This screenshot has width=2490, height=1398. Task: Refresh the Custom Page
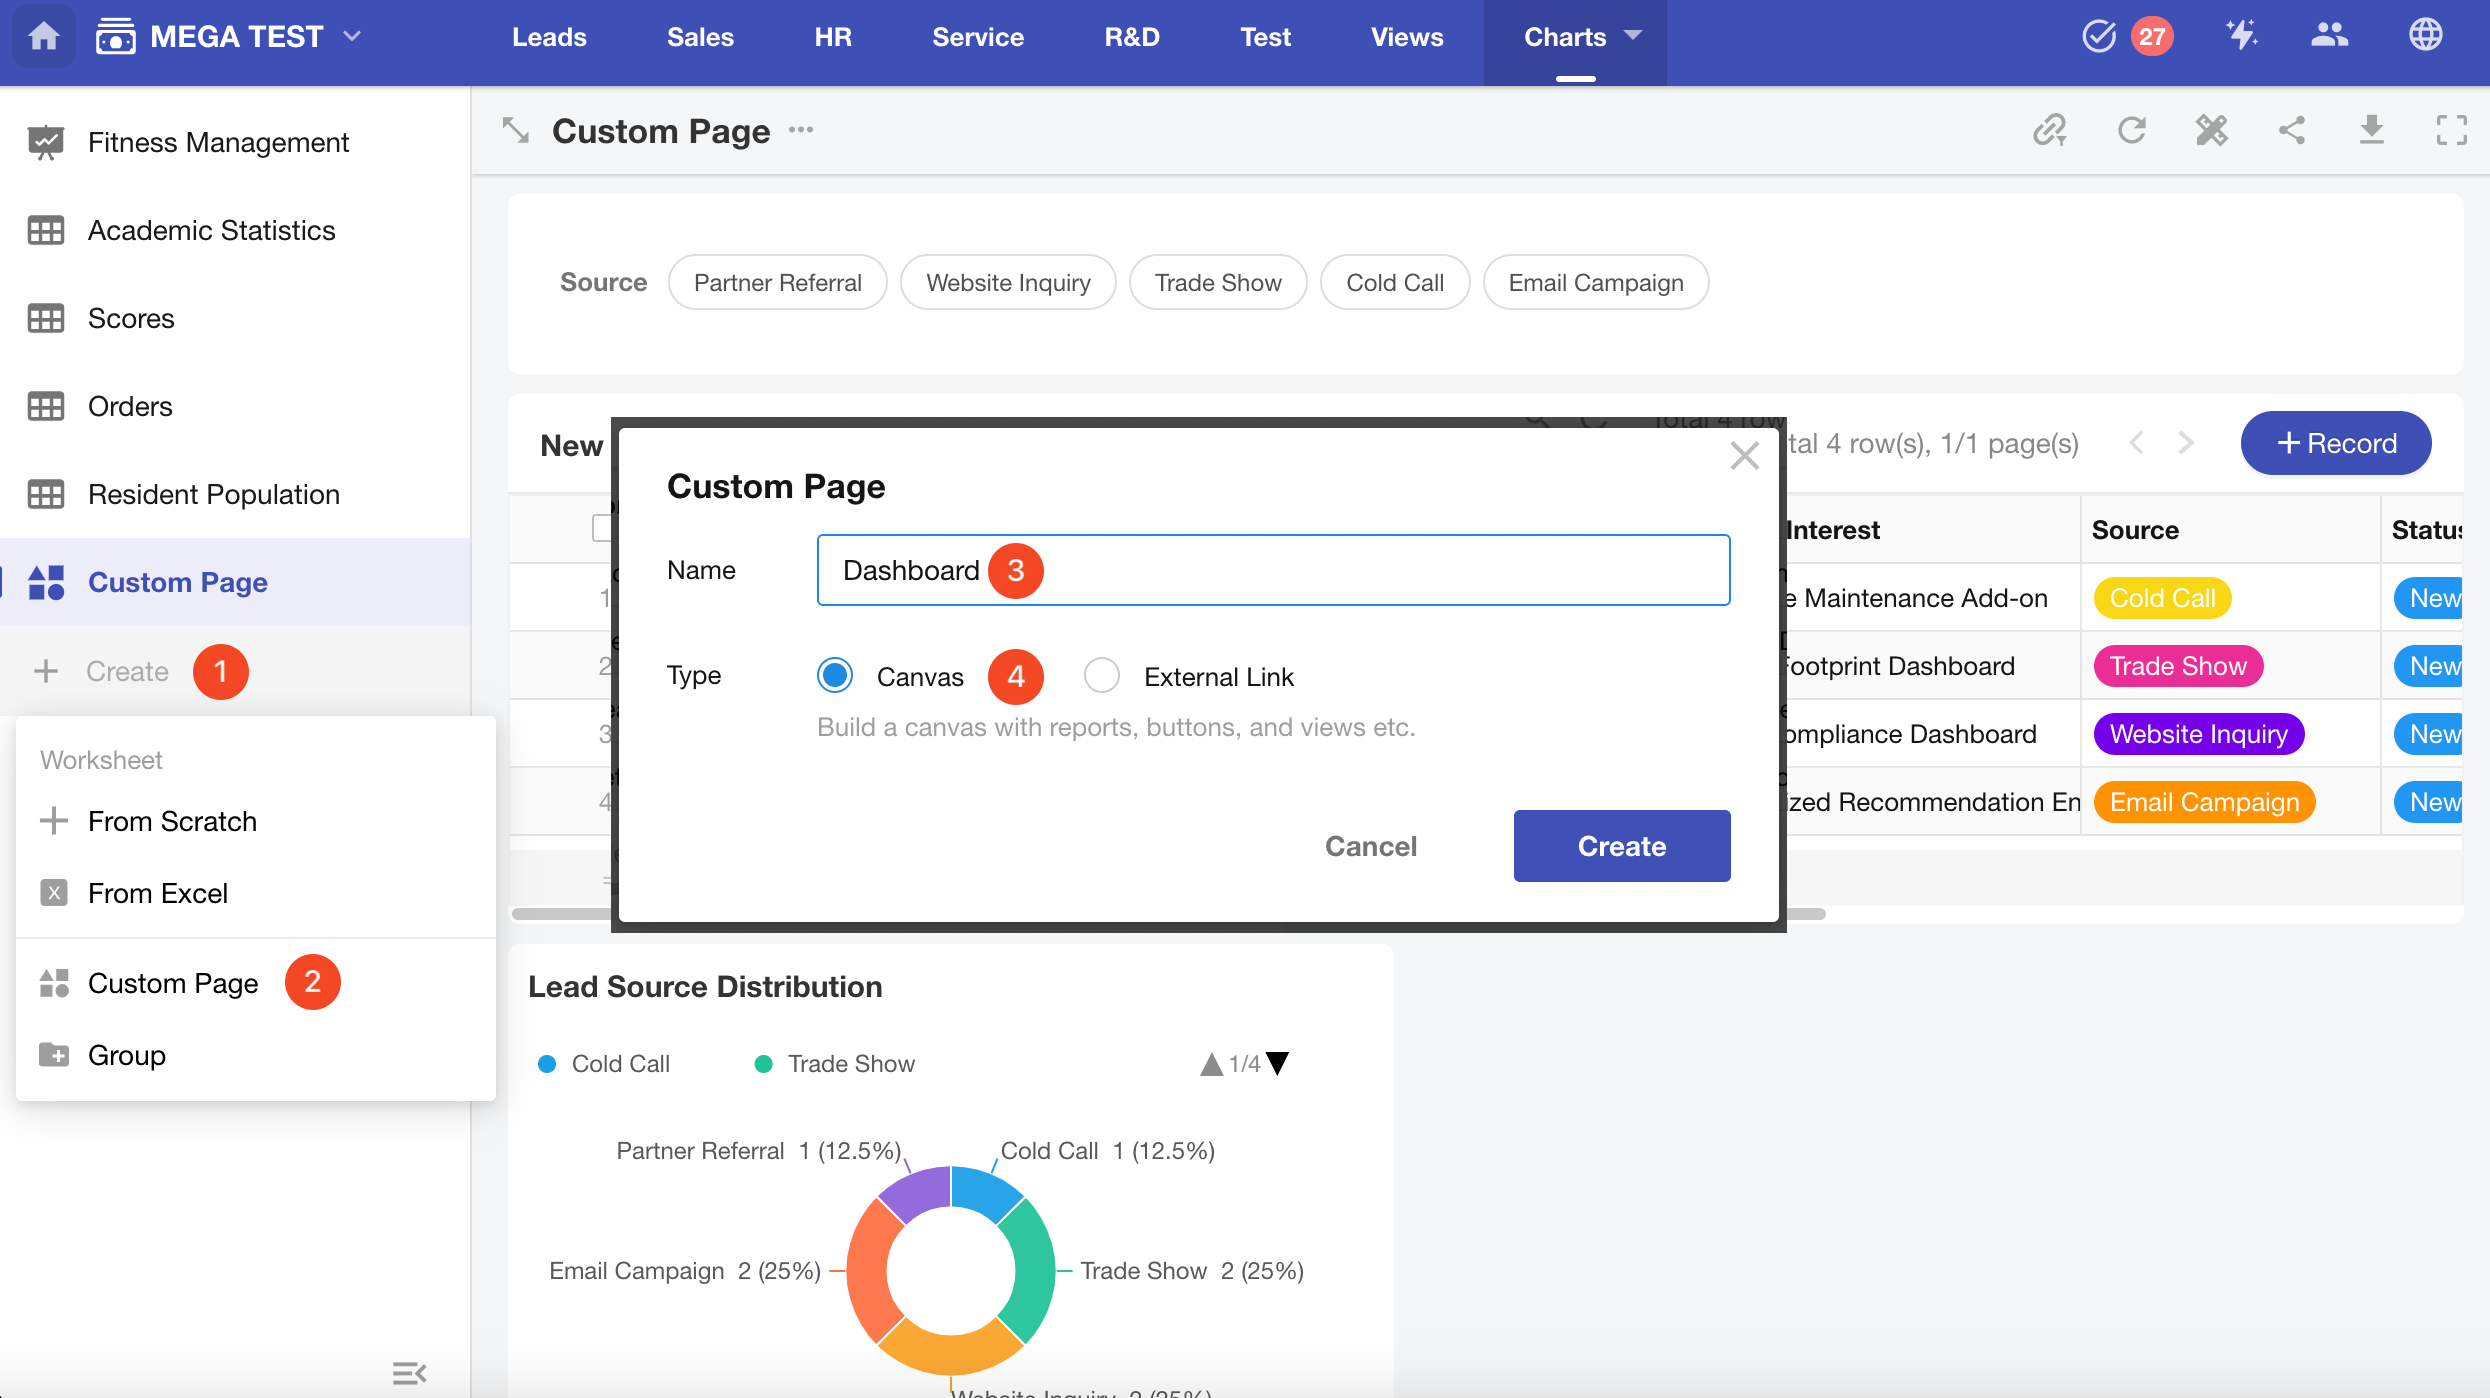point(2131,130)
